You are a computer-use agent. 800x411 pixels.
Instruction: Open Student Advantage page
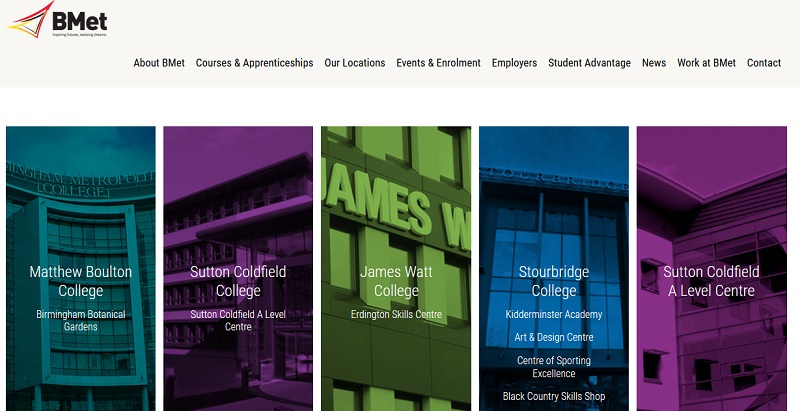(x=589, y=63)
